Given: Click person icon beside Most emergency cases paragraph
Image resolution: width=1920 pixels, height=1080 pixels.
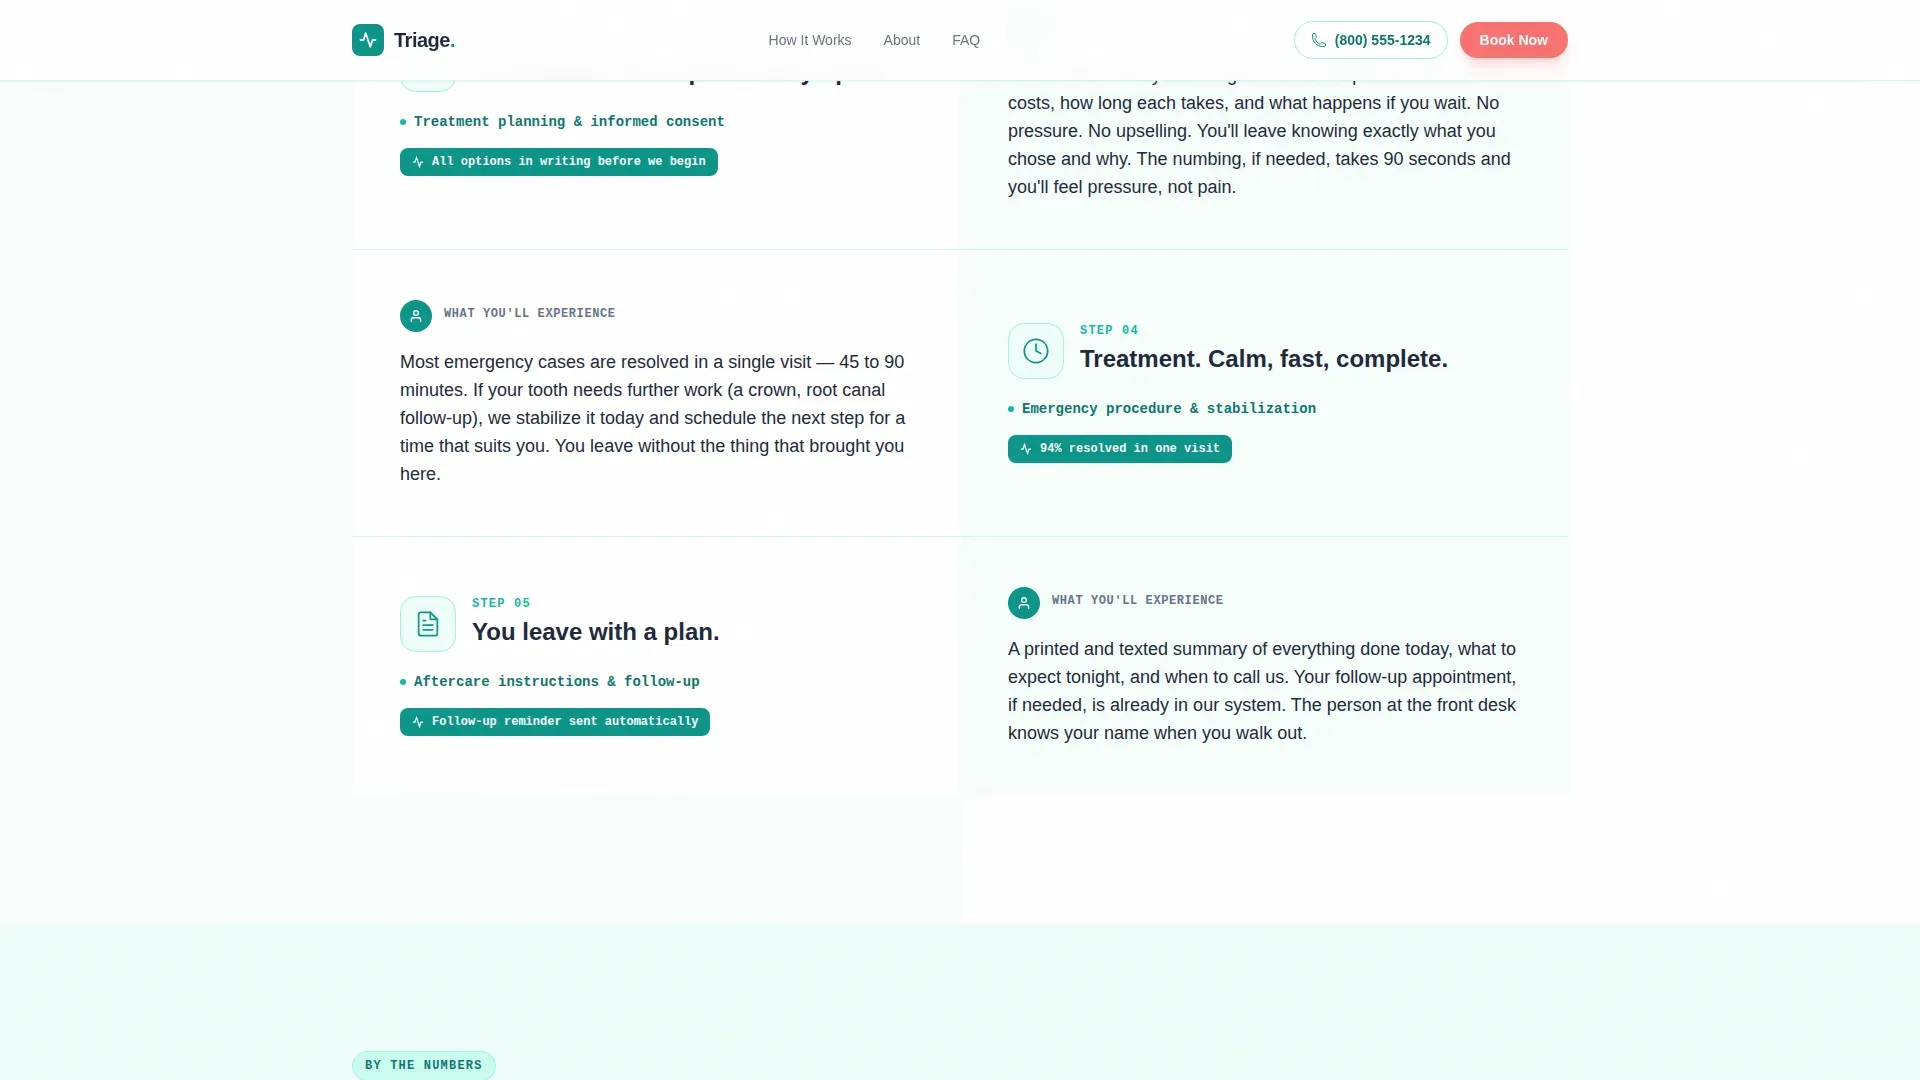Looking at the screenshot, I should pos(416,316).
